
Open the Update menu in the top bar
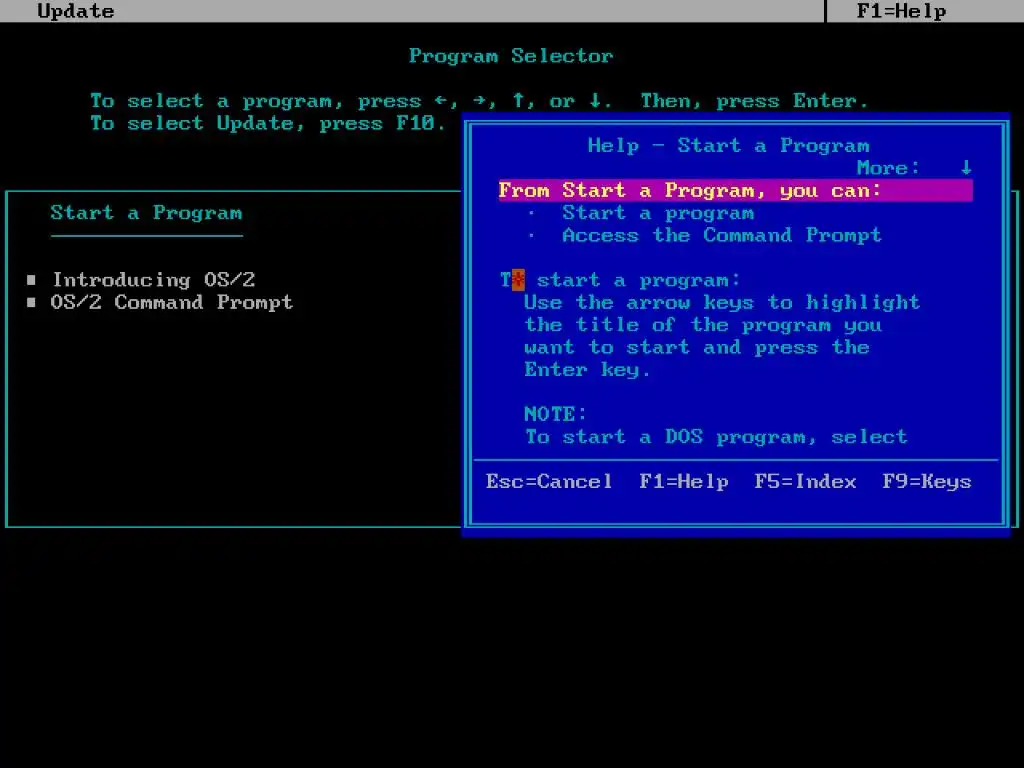click(76, 11)
